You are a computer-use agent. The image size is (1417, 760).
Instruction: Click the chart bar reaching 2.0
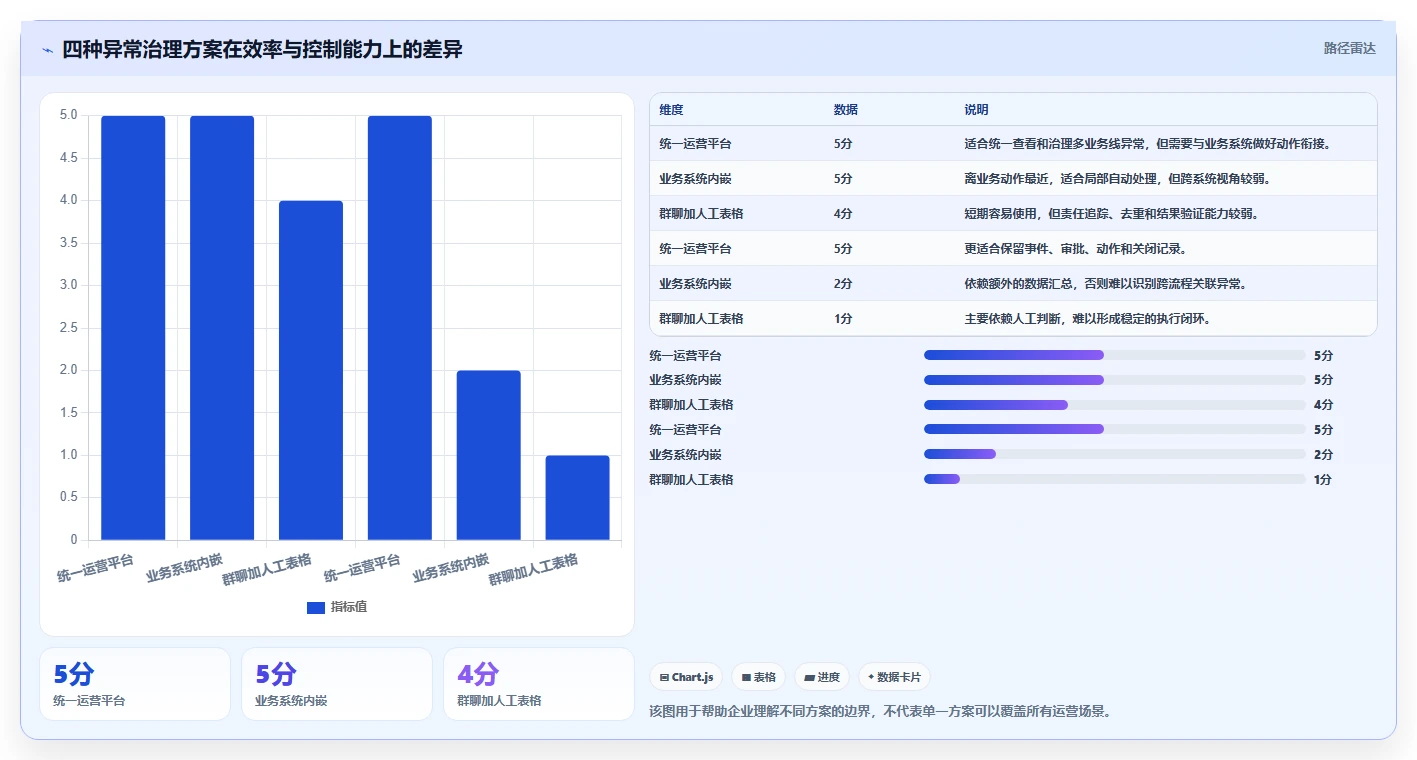pos(489,455)
